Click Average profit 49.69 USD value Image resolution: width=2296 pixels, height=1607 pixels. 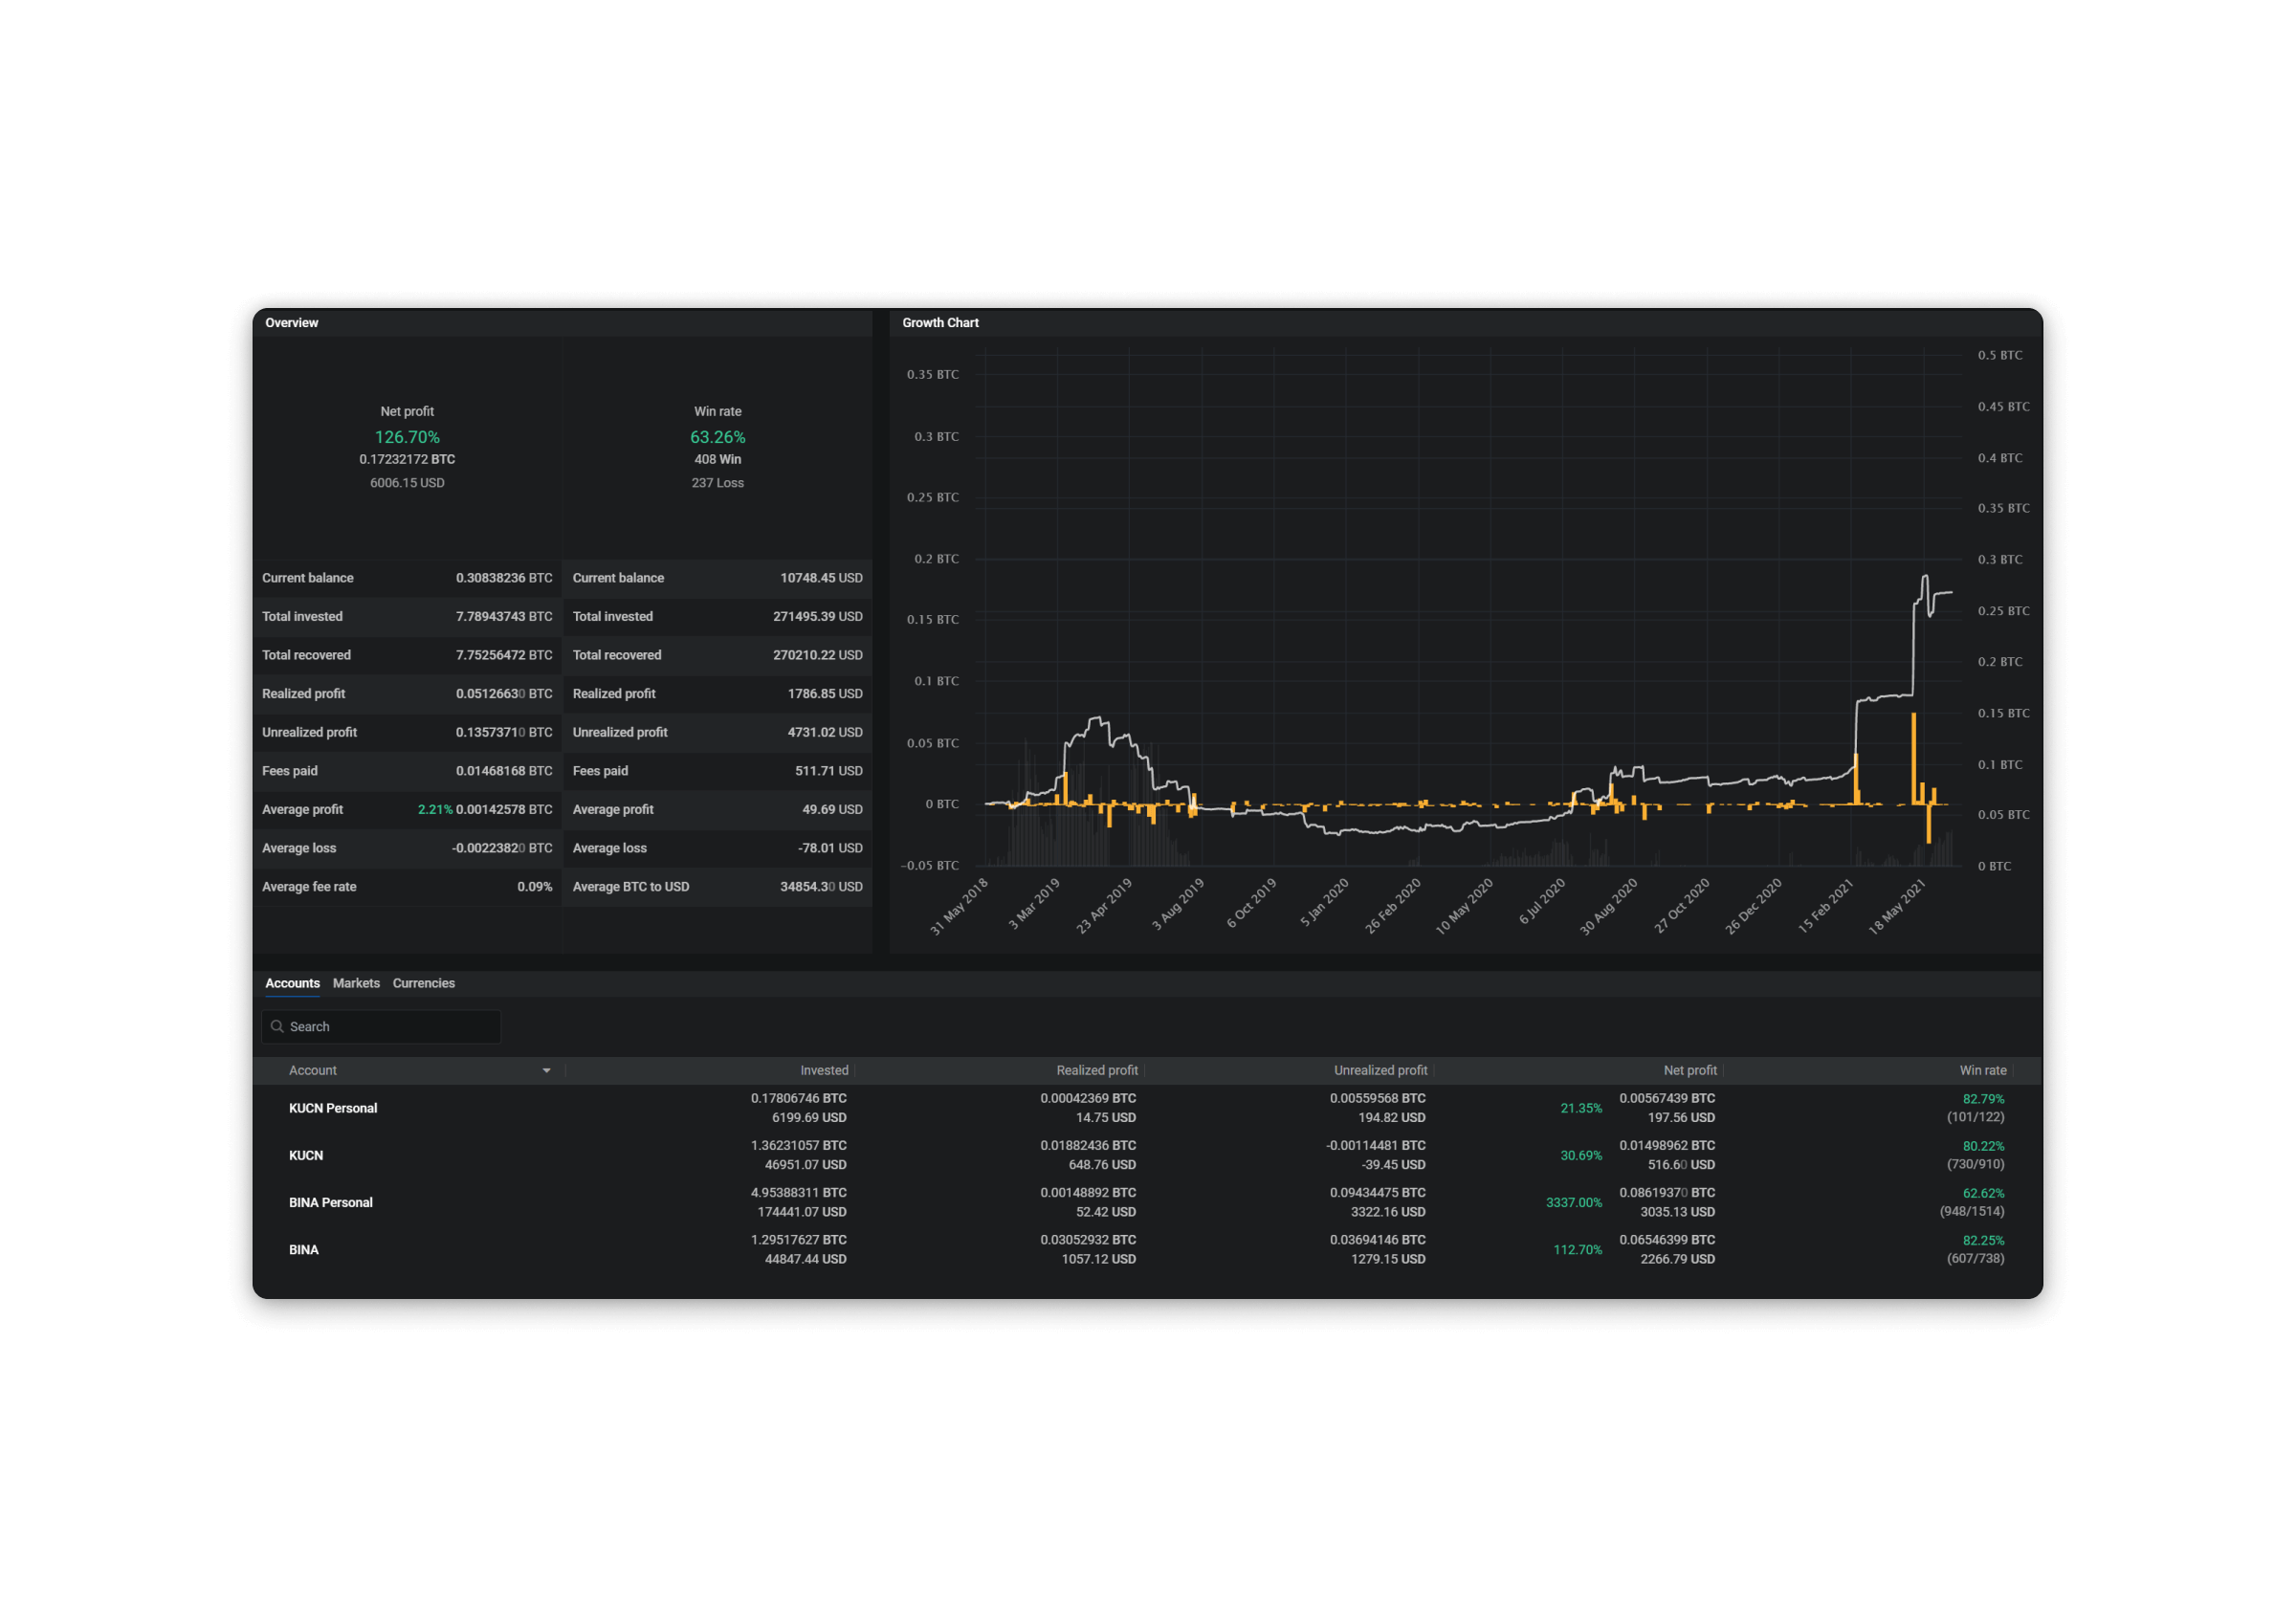point(832,809)
